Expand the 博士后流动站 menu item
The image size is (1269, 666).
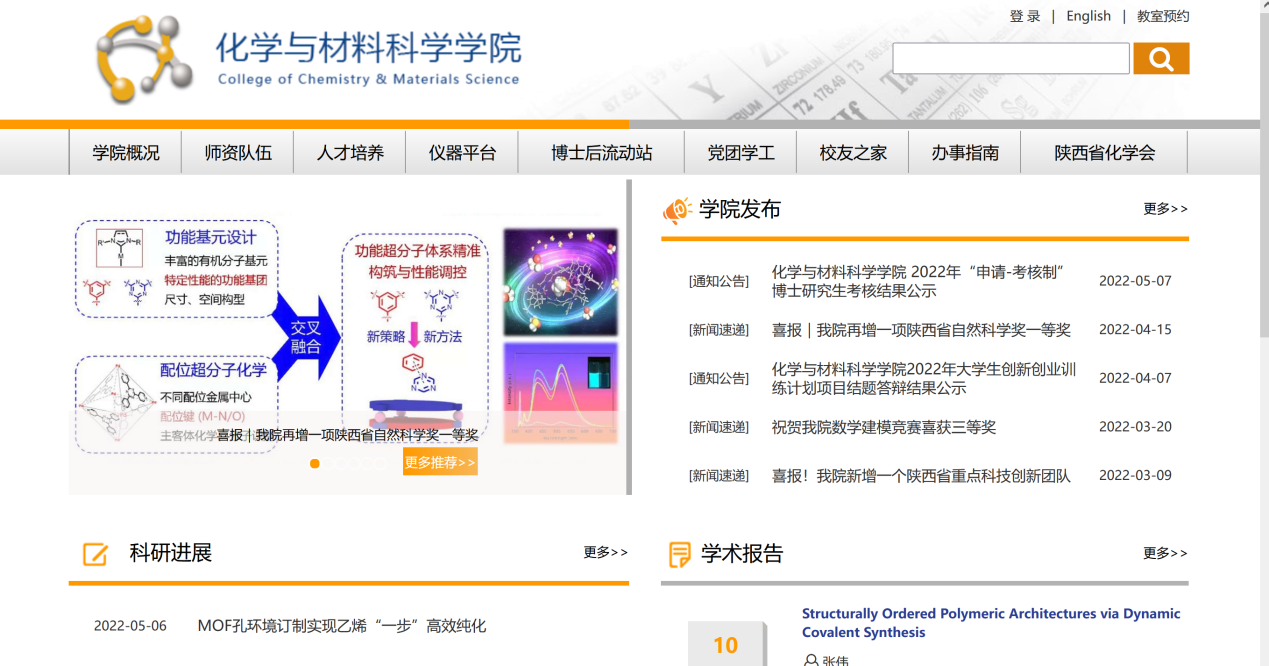[601, 153]
